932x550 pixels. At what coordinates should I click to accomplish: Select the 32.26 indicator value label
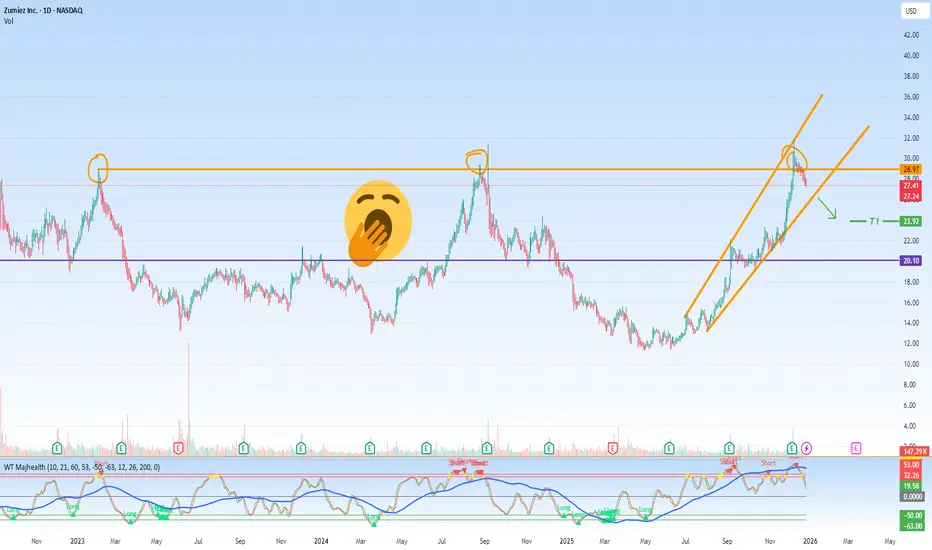[x=912, y=475]
